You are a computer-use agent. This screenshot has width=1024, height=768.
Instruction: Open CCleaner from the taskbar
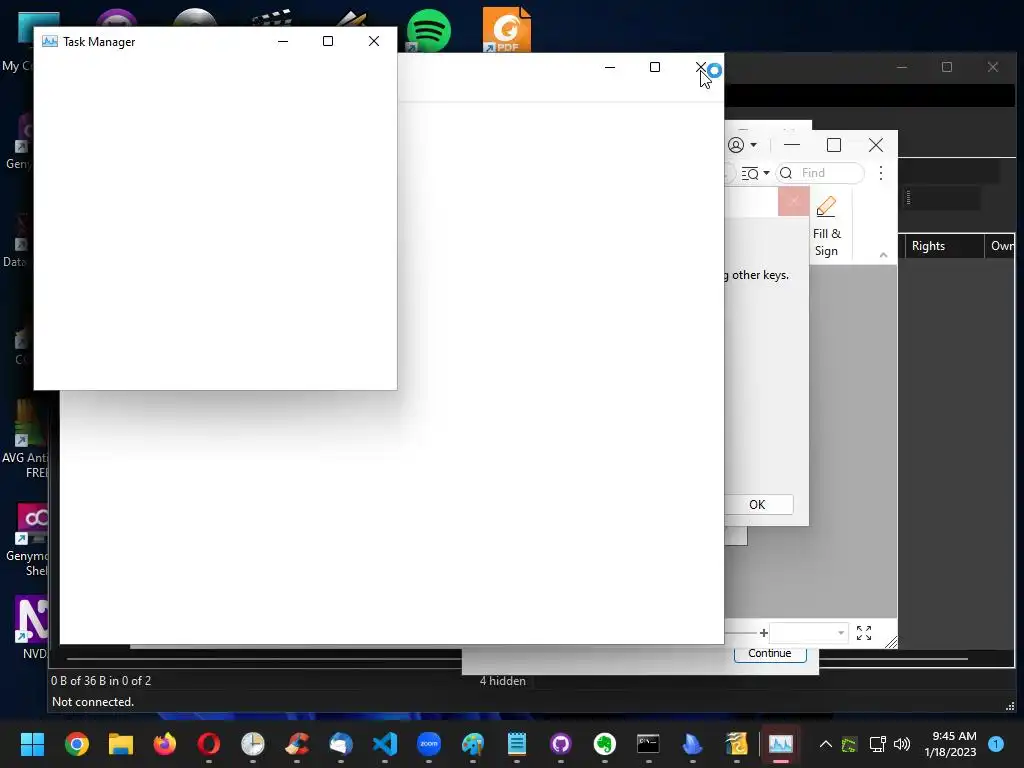tap(297, 744)
